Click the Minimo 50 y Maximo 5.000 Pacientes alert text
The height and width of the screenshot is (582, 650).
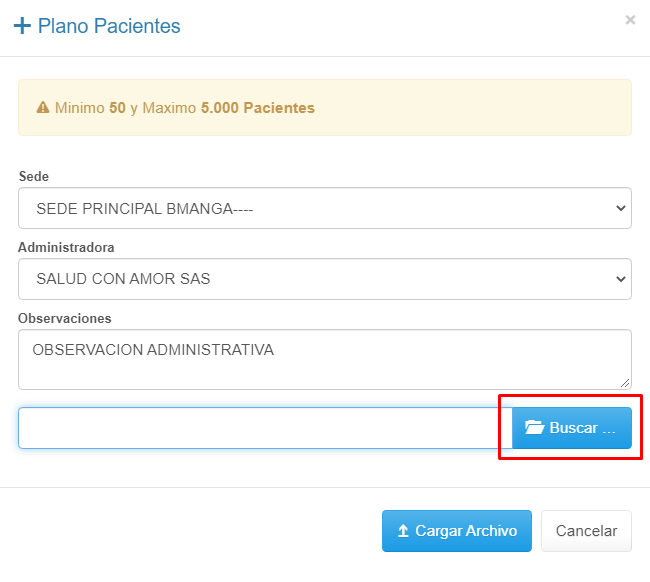(185, 108)
